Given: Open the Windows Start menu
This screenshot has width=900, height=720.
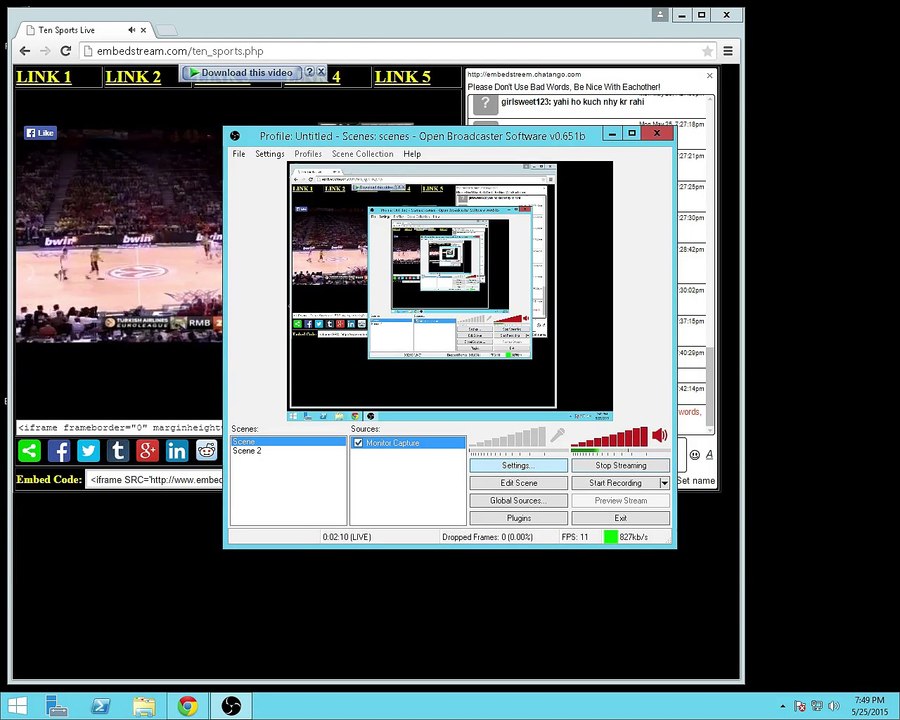Looking at the screenshot, I should [17, 706].
